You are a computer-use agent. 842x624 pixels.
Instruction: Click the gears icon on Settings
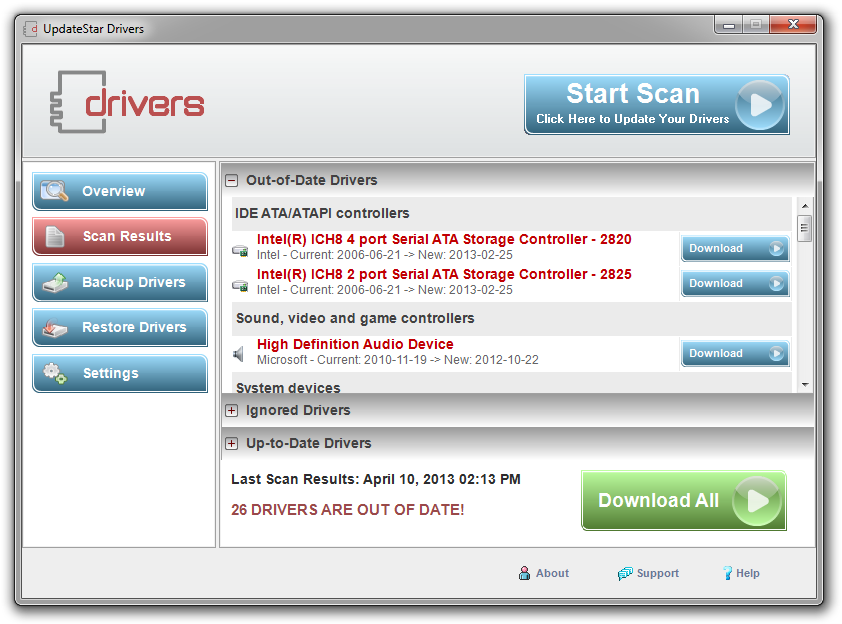pos(55,373)
